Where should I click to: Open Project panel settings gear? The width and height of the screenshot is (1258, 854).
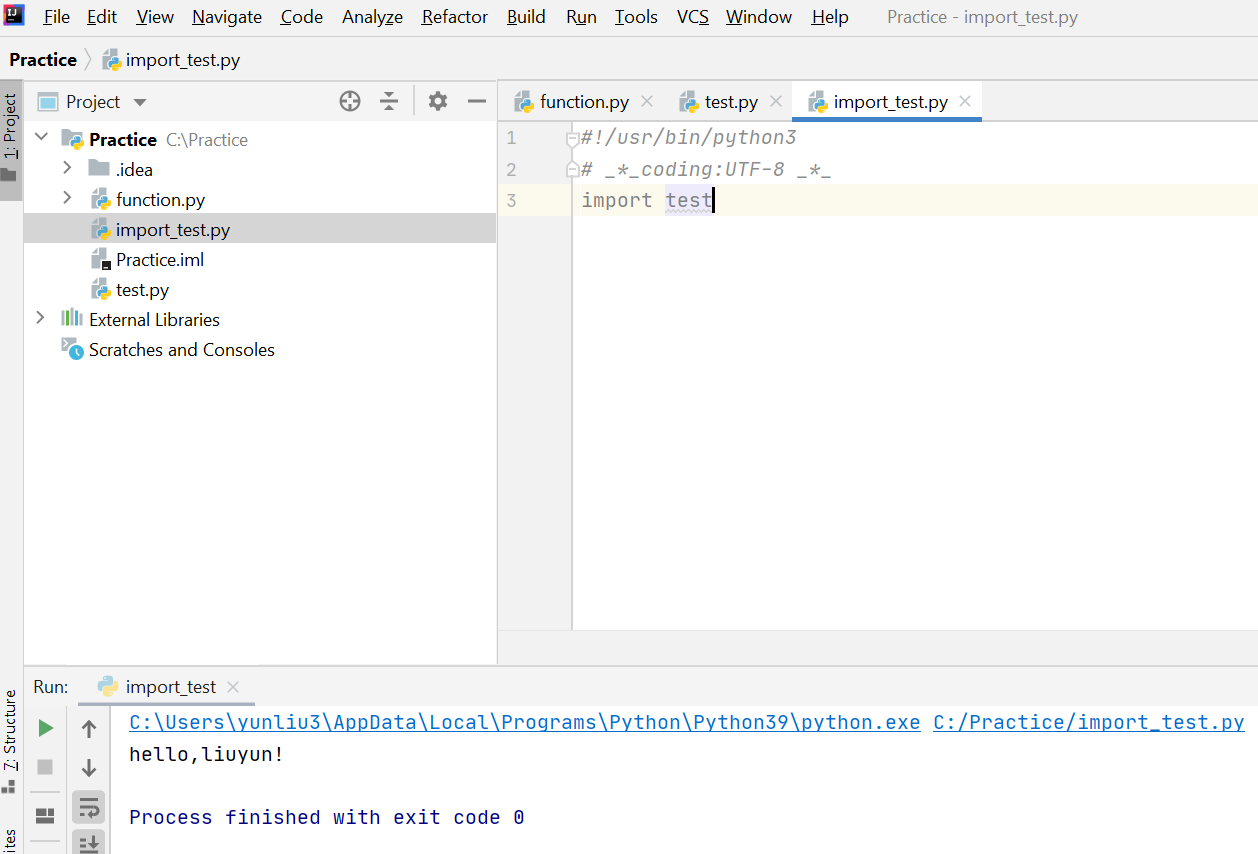coord(437,101)
